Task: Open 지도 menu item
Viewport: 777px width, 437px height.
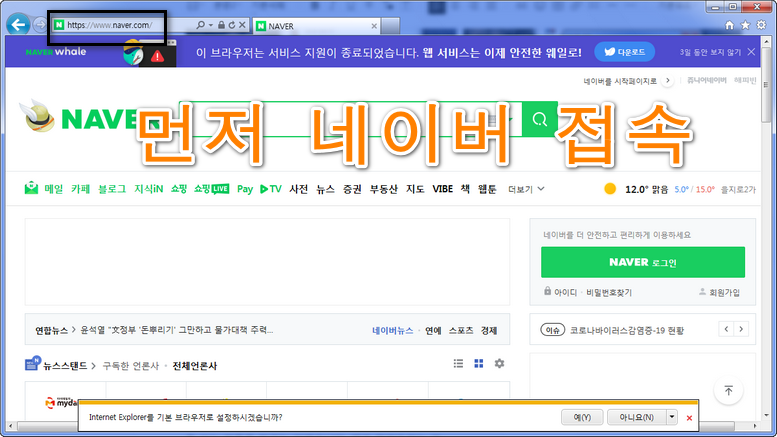Action: (x=415, y=189)
